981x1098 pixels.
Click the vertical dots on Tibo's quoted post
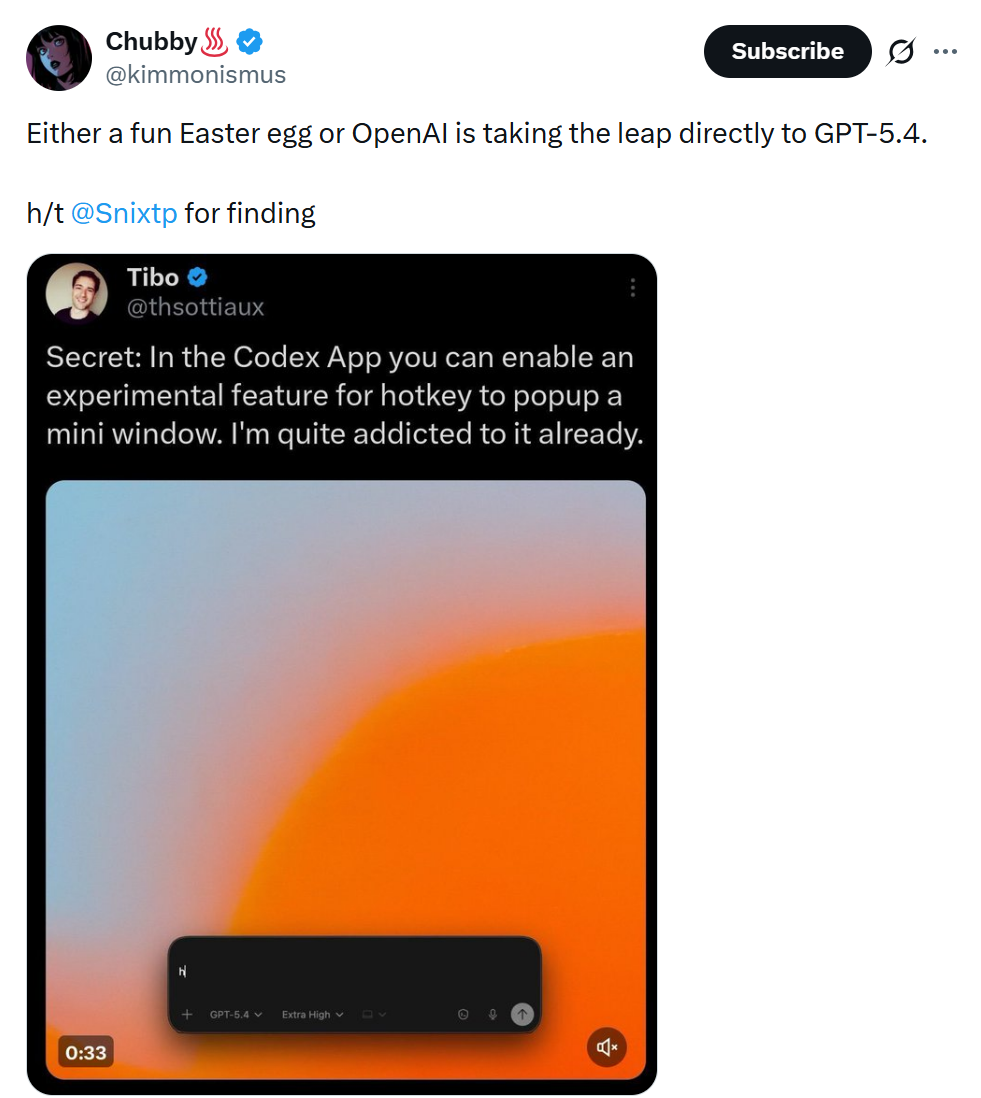[633, 288]
